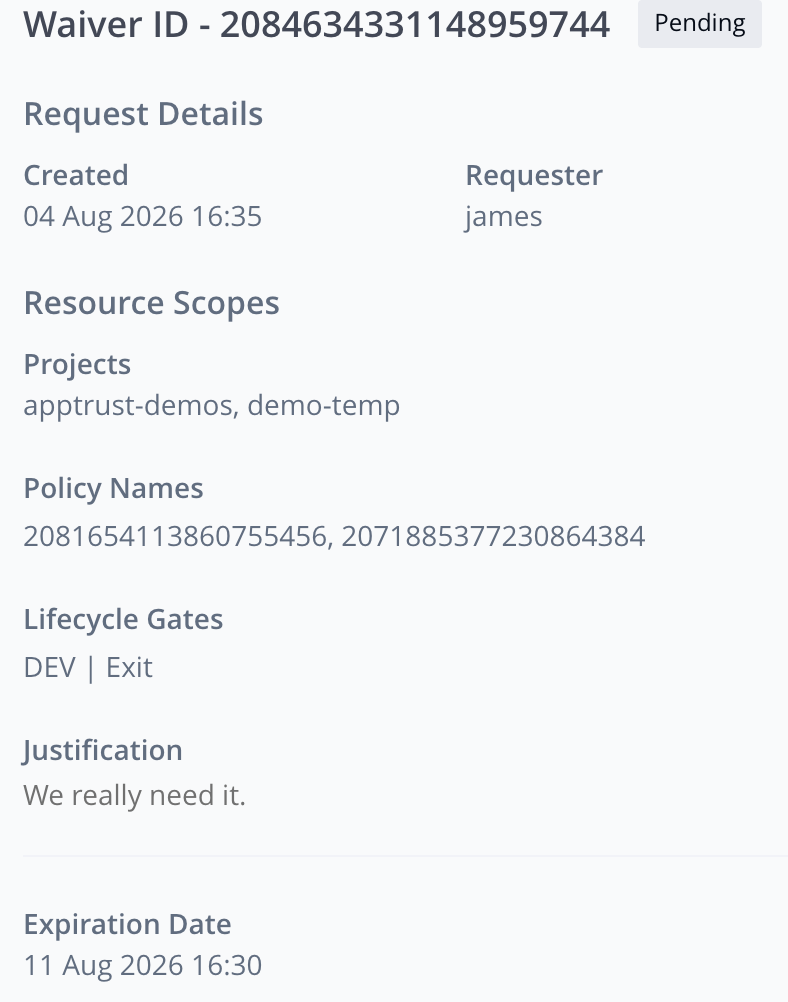The width and height of the screenshot is (788, 1002).
Task: Click the Justification label
Action: pos(103,750)
